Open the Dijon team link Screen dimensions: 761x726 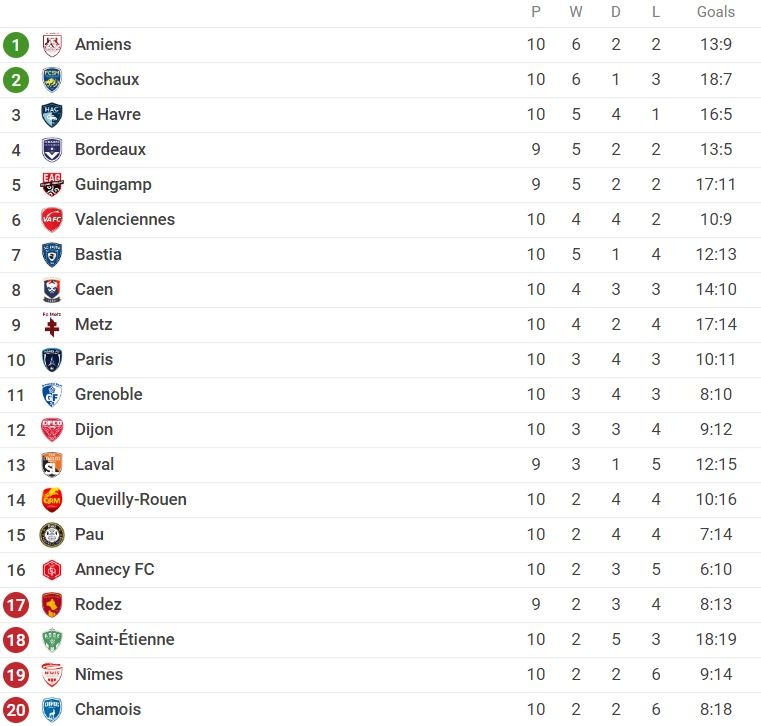(94, 430)
